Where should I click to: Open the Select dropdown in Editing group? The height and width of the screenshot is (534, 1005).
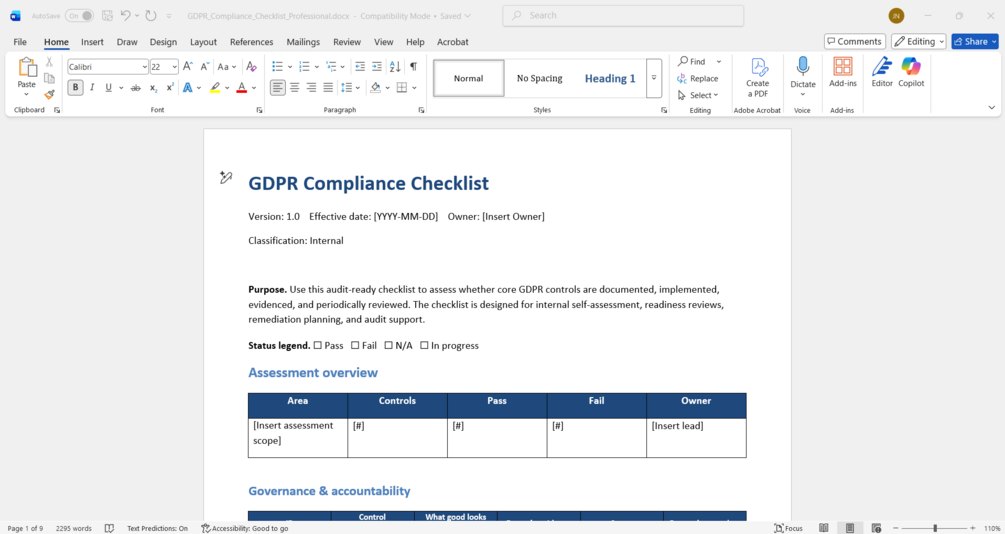(x=697, y=95)
